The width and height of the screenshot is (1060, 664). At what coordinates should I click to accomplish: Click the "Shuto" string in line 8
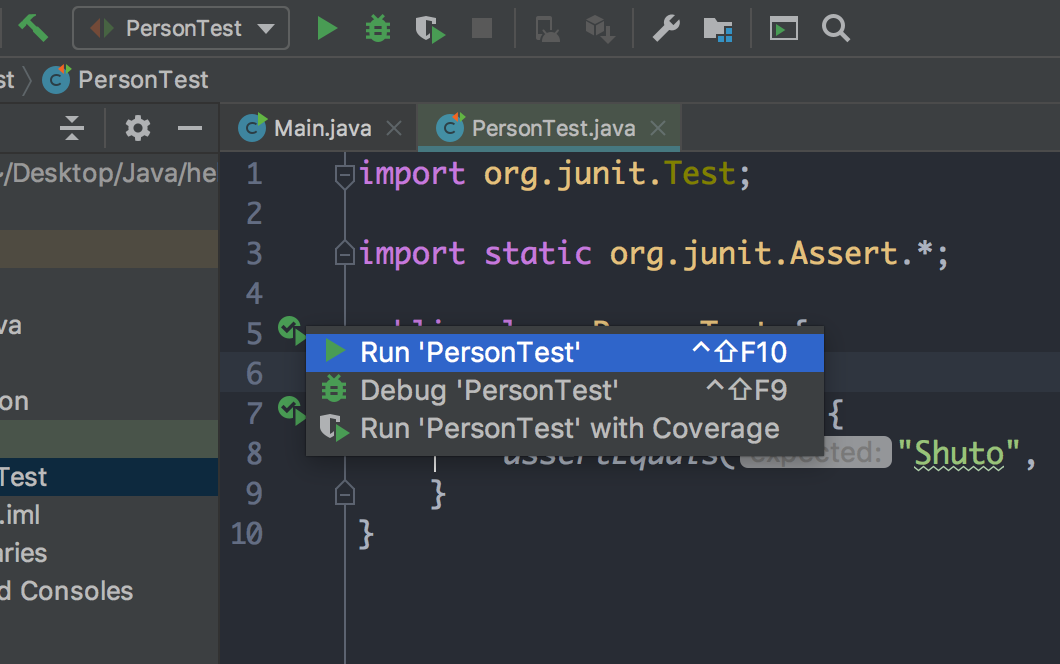pyautogui.click(x=959, y=453)
